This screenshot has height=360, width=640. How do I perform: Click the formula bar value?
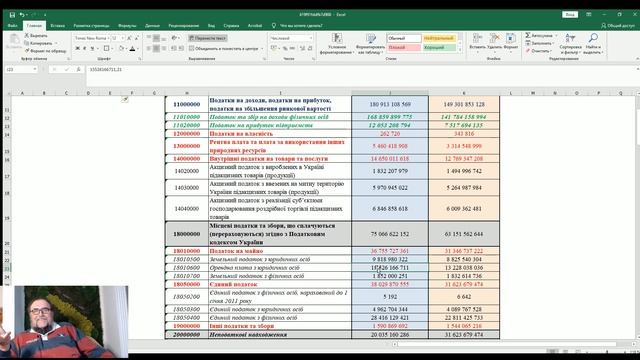pos(106,69)
